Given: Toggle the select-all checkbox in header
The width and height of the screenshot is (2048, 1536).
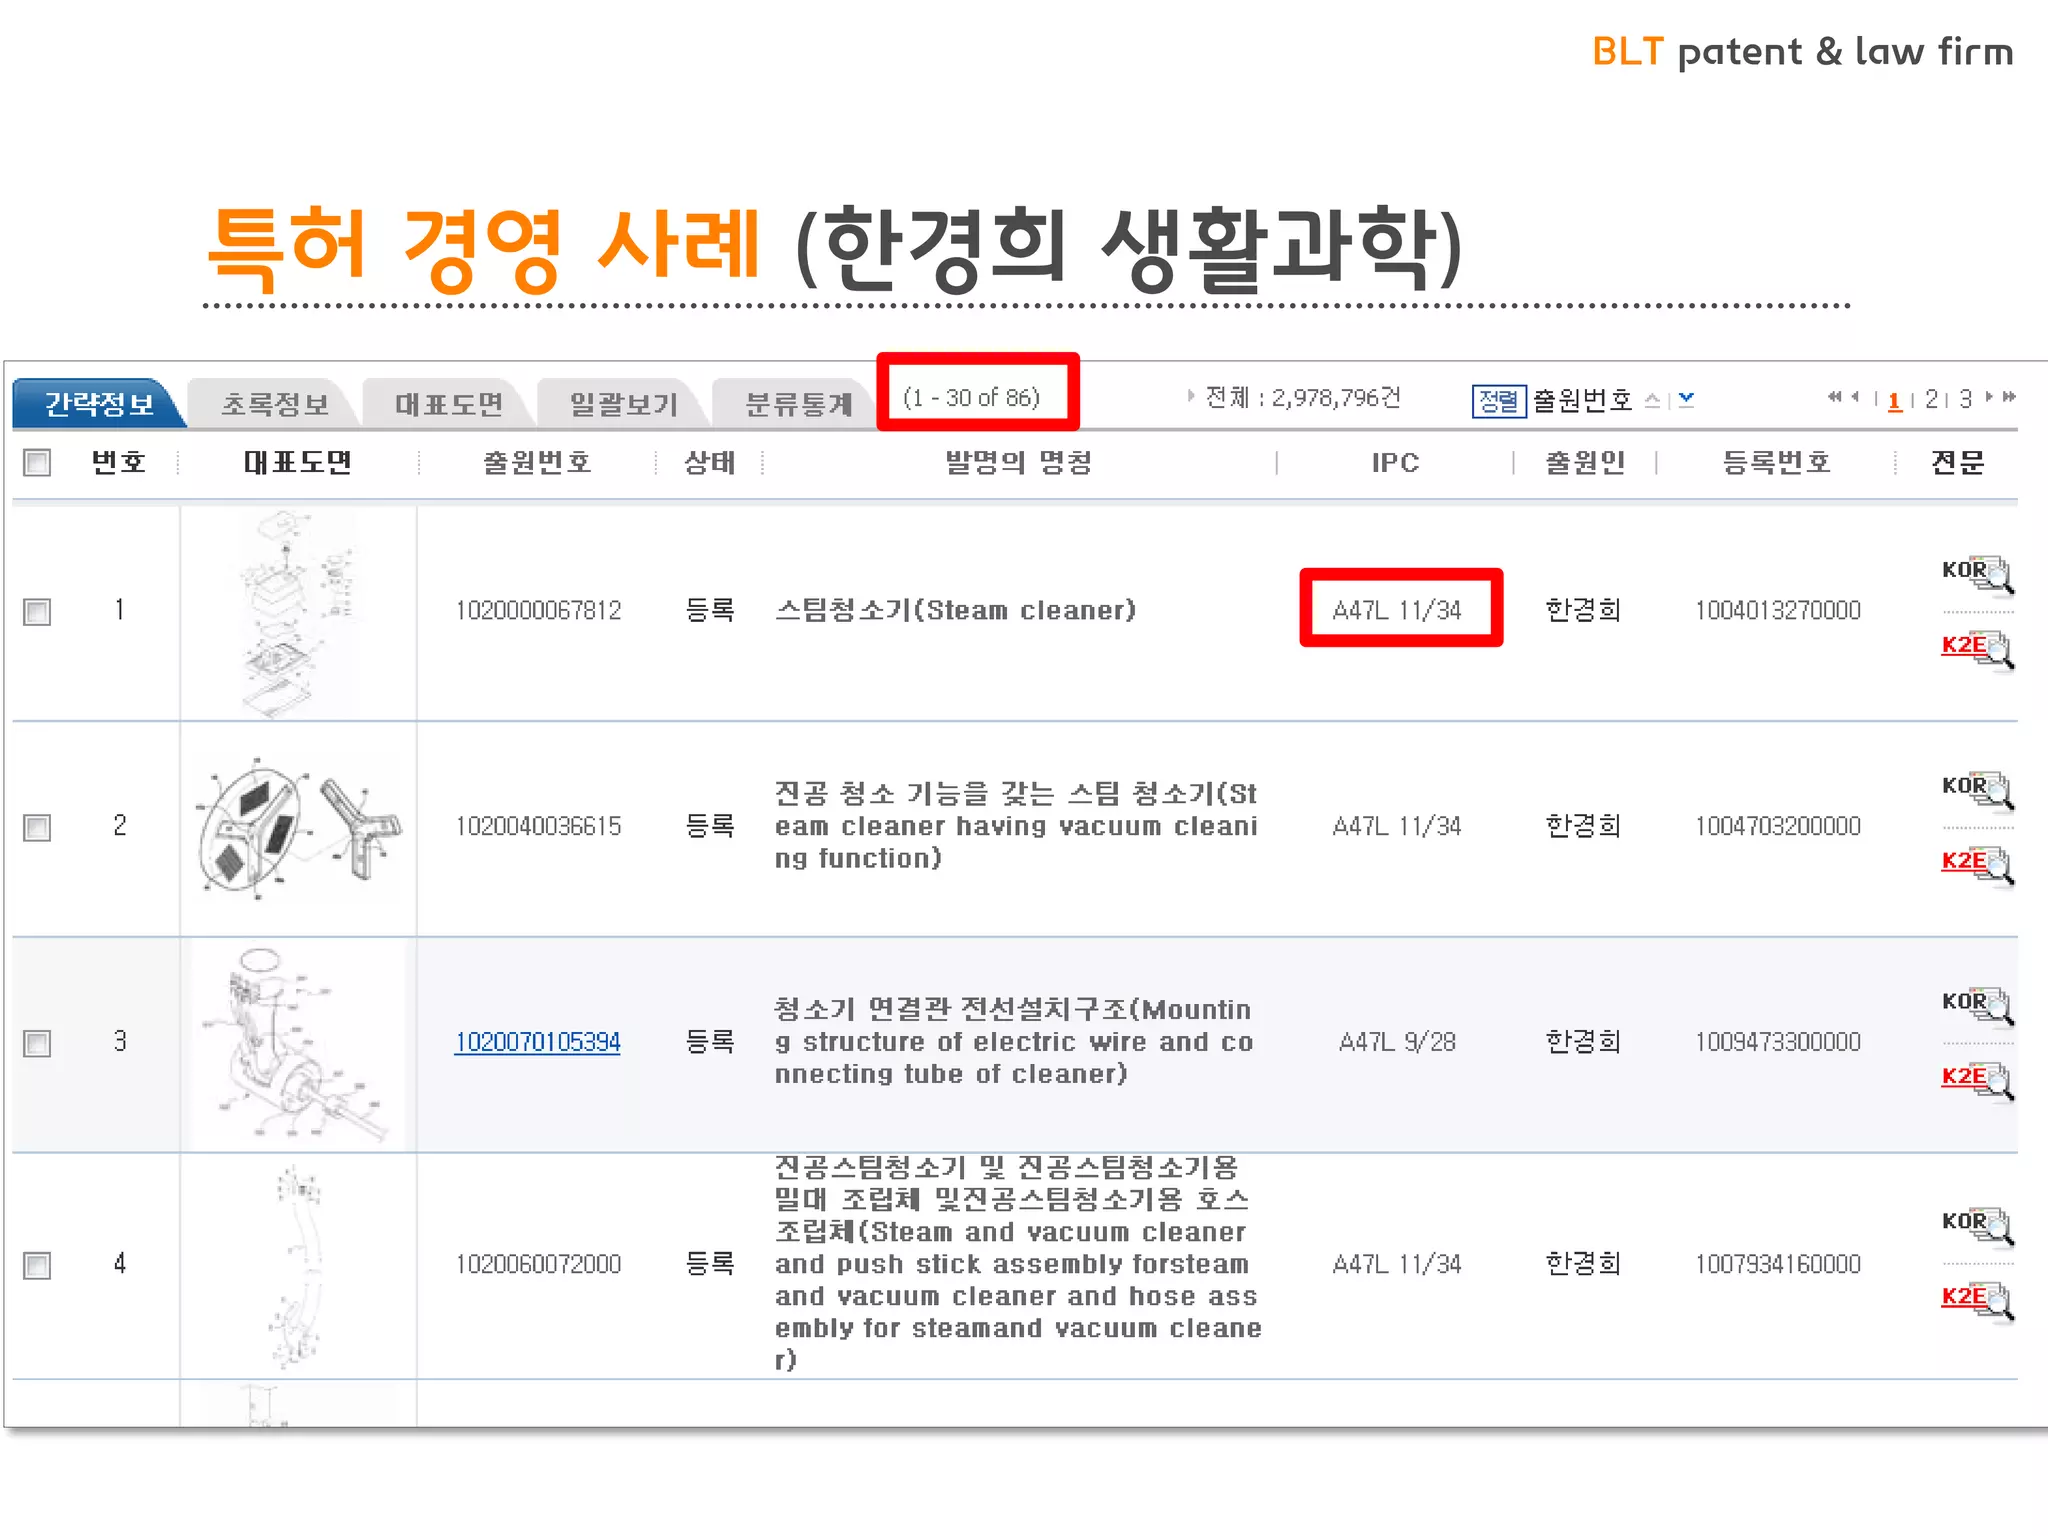Looking at the screenshot, I should pyautogui.click(x=37, y=462).
